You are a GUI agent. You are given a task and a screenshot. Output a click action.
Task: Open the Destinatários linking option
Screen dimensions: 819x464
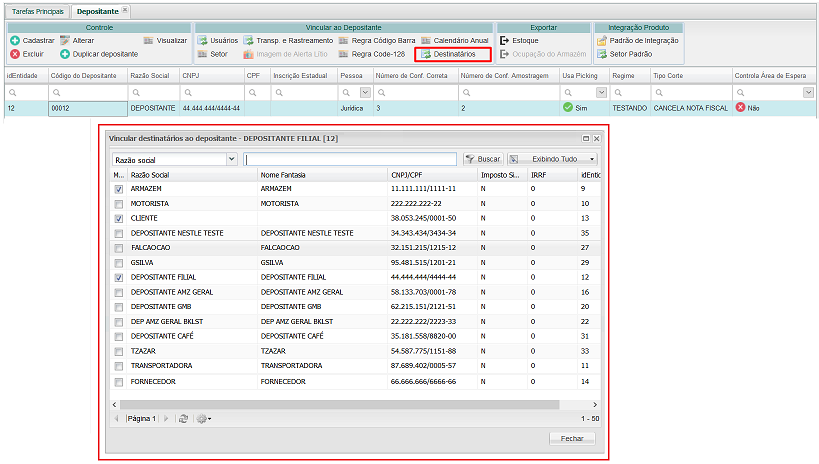pos(454,54)
